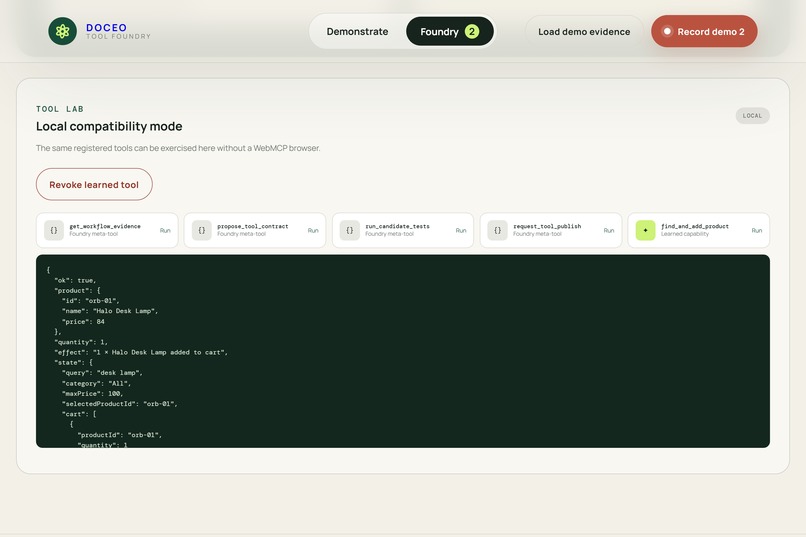Click the TOOL LAB section label
The image size is (806, 537).
(60, 109)
